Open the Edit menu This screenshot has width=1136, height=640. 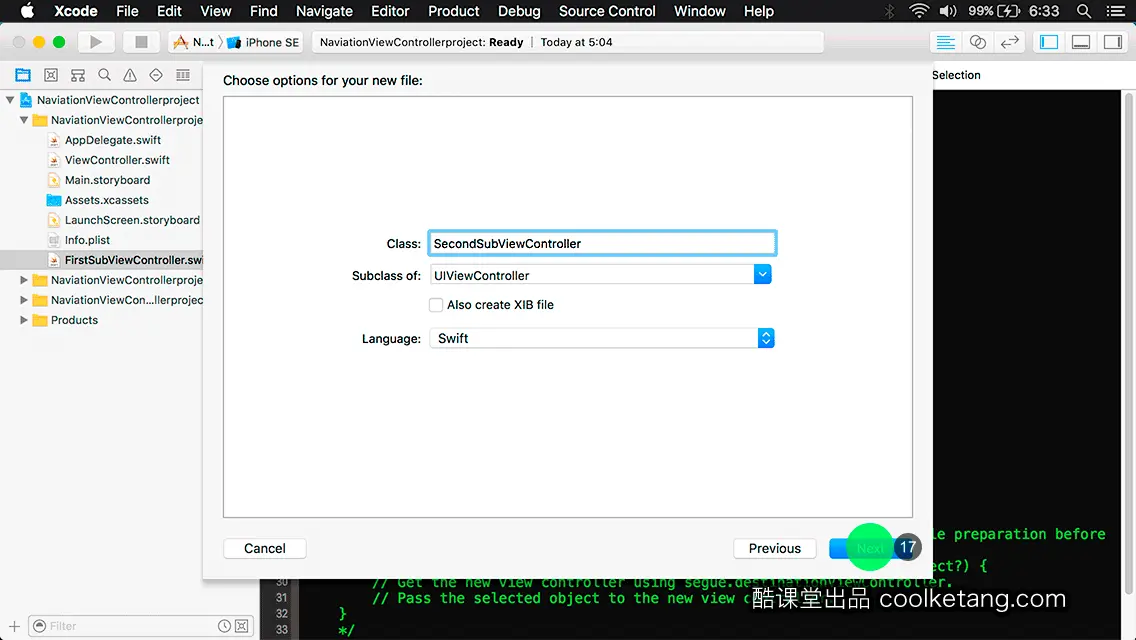coord(169,11)
